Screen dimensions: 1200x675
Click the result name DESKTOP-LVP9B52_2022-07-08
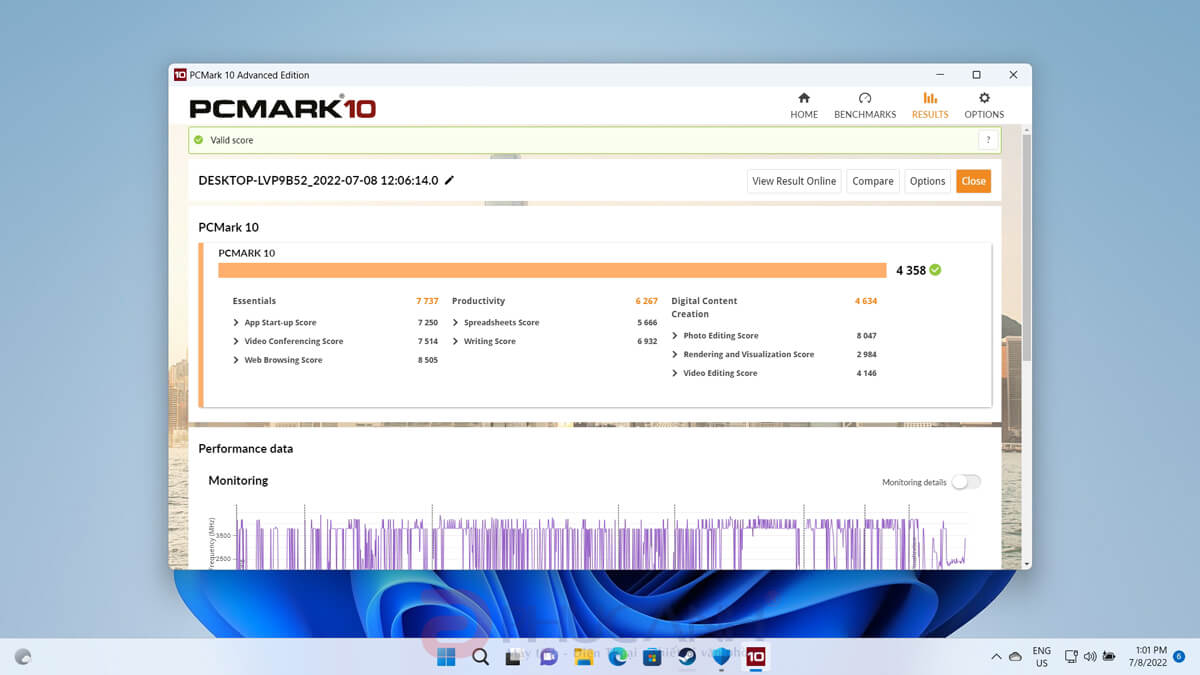tap(318, 181)
